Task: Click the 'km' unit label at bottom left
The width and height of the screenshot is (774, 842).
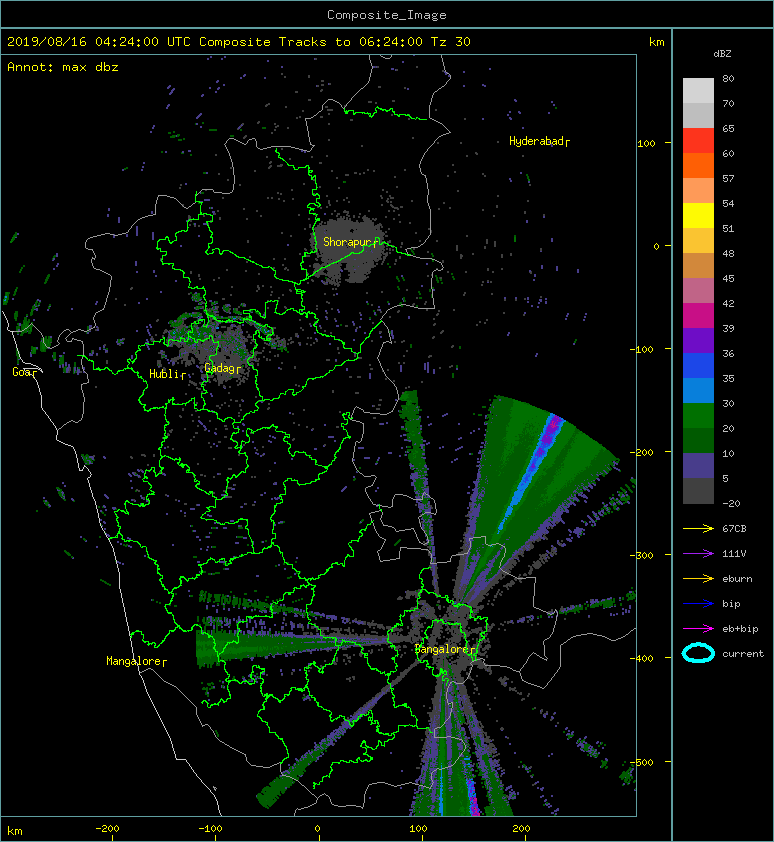Action: pos(15,831)
